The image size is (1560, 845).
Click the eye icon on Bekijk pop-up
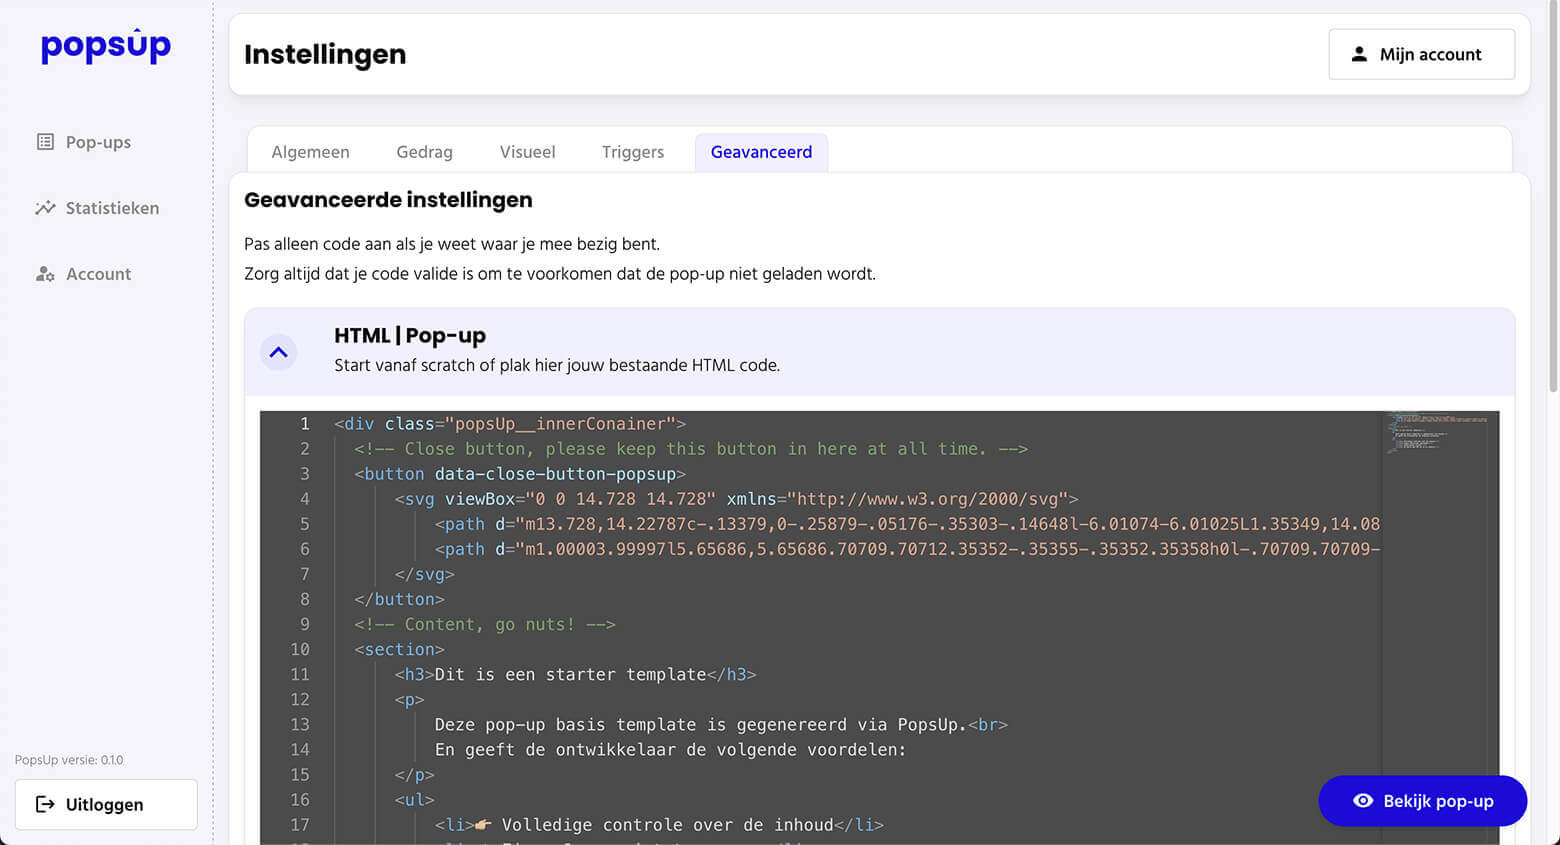pos(1363,801)
